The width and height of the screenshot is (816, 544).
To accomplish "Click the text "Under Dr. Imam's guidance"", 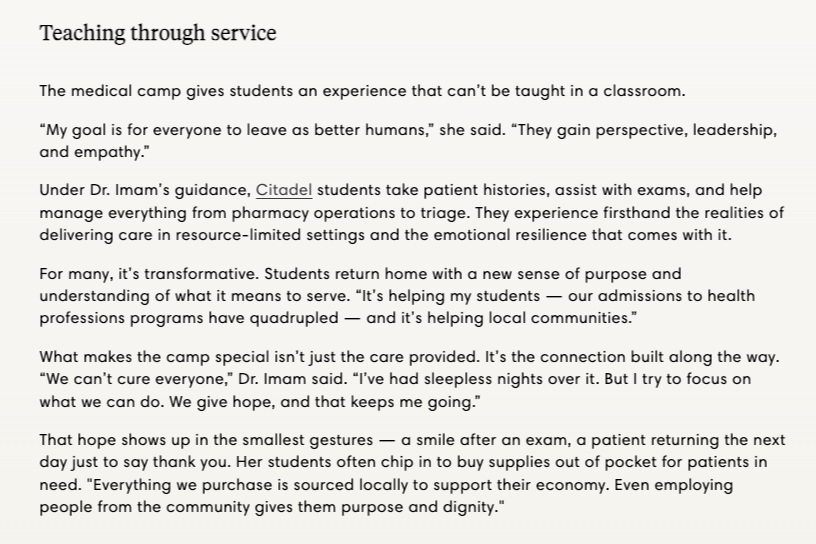I will (x=144, y=190).
